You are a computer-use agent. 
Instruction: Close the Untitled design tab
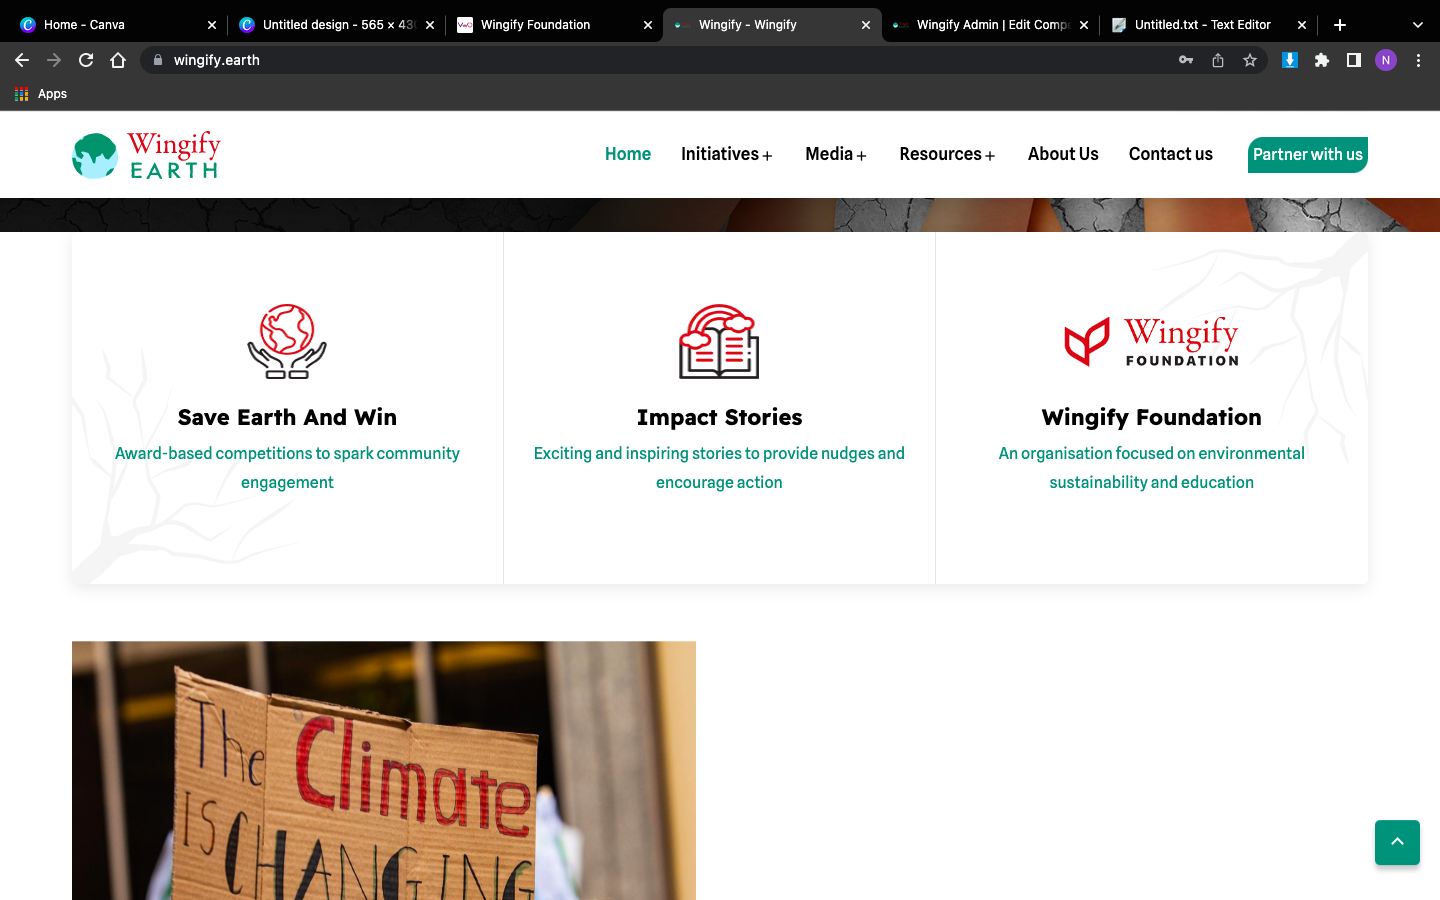tap(430, 25)
